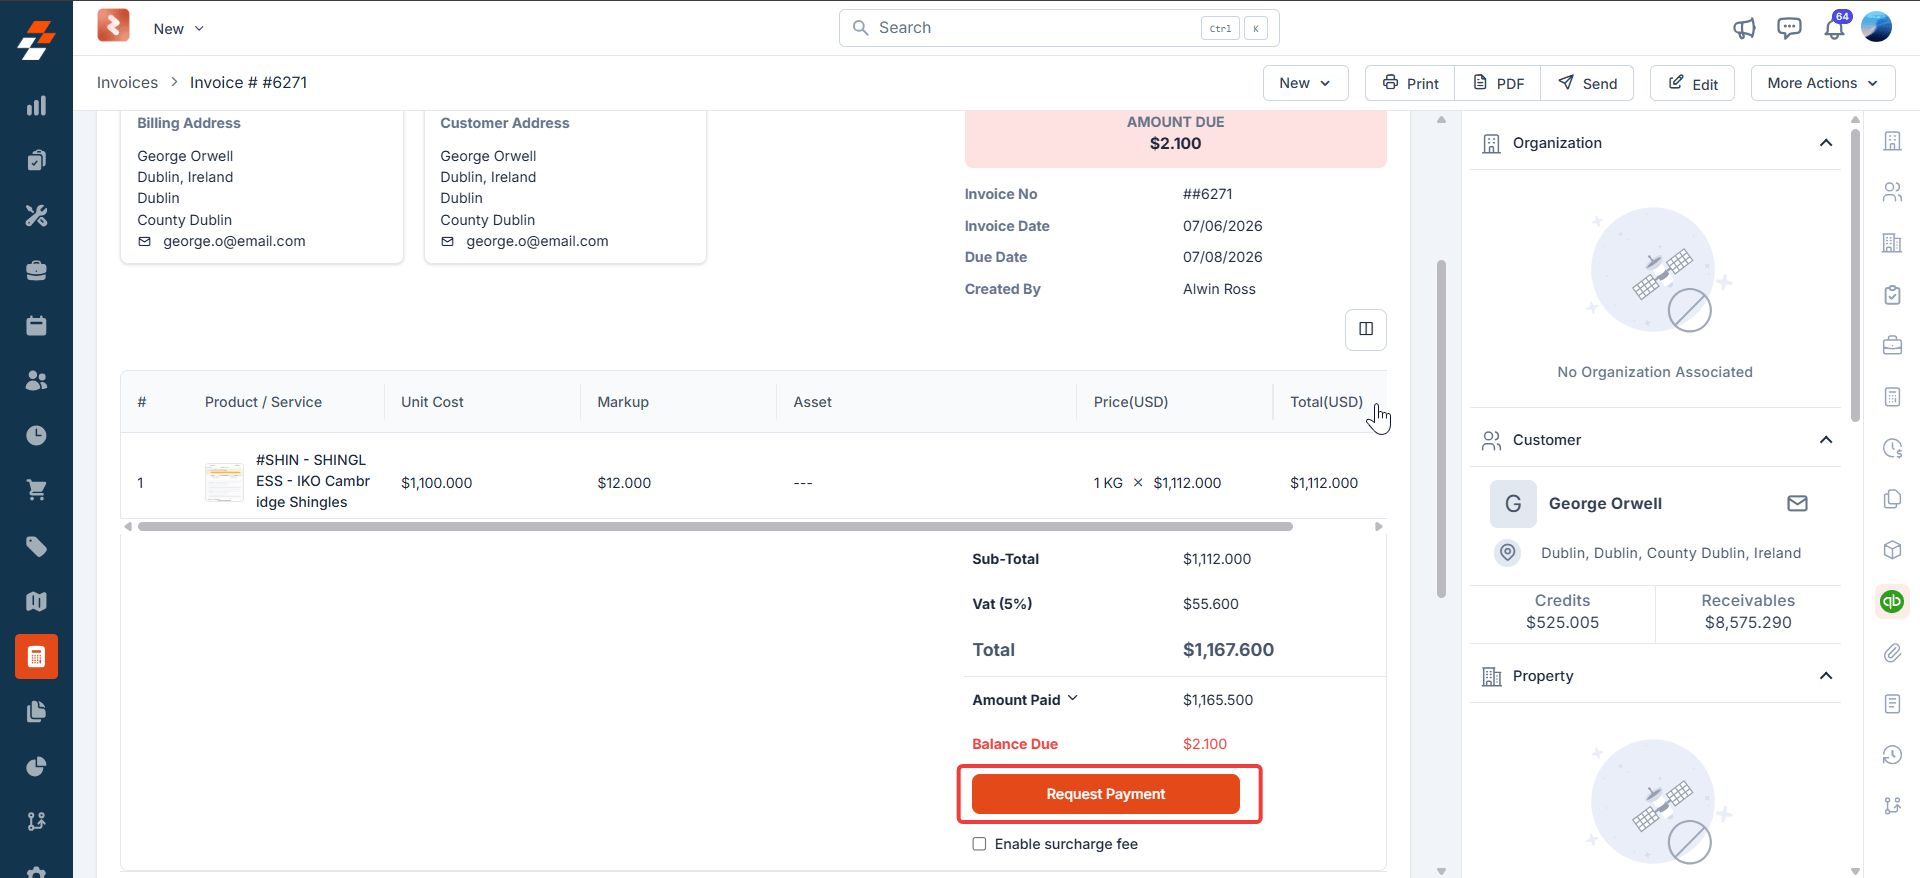
Task: Focus the Search field
Action: click(1059, 28)
